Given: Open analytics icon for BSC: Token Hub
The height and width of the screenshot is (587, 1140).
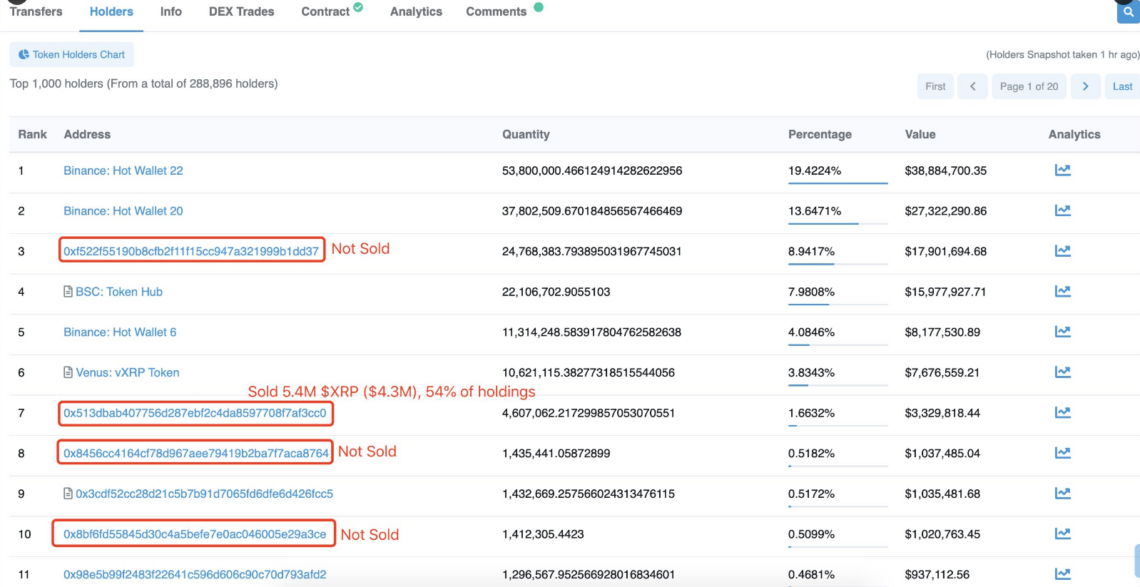Looking at the screenshot, I should 1062,292.
